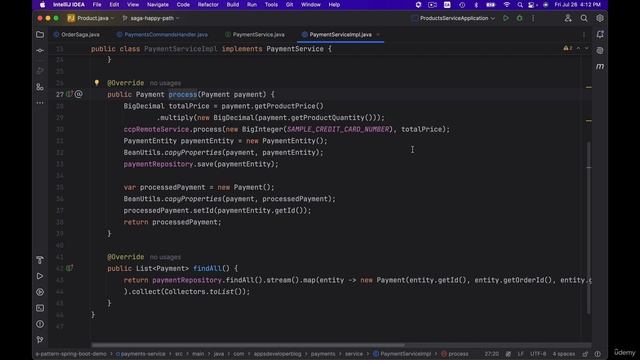Screen dimensions: 640x360
Task: Open the Terminal tool window
Action: point(40,308)
